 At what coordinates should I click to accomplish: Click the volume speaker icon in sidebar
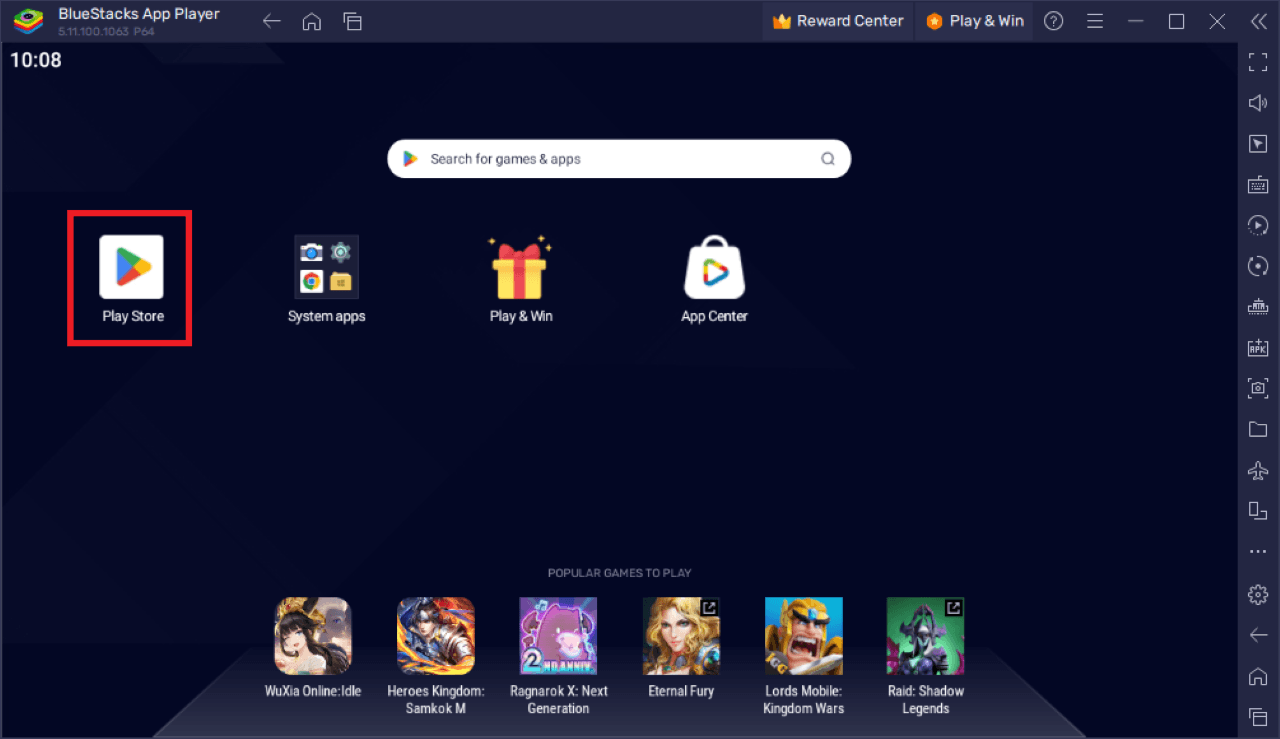click(1258, 103)
